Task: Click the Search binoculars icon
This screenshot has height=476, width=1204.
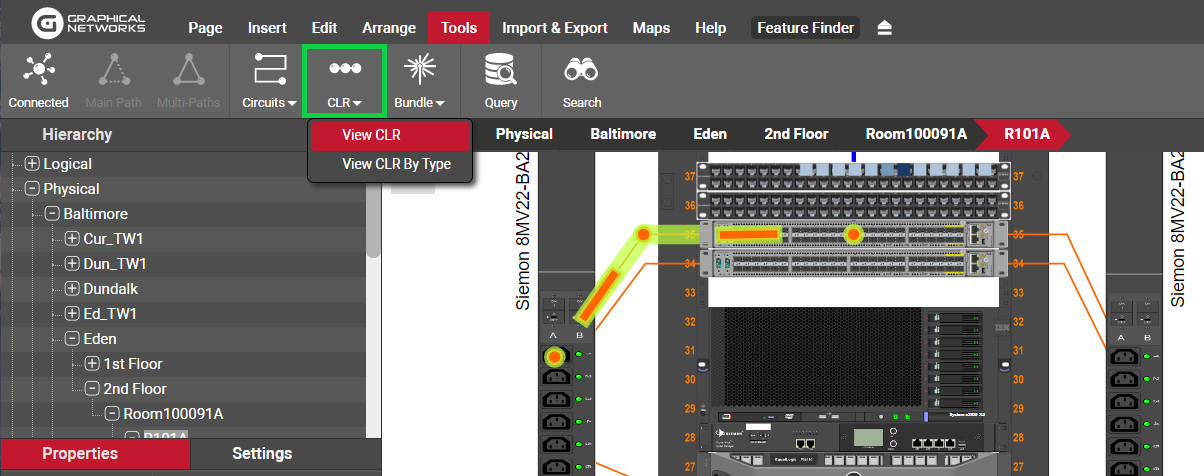Action: [581, 70]
